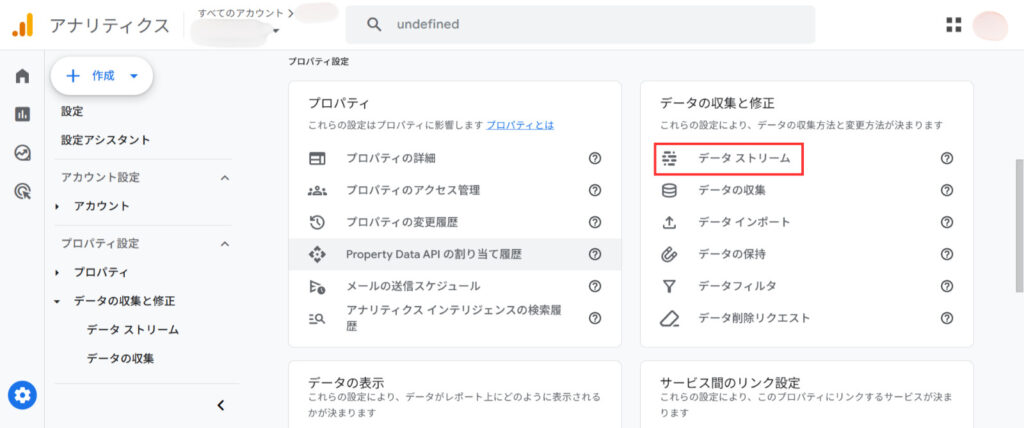Viewport: 1024px width, 428px height.
Task: Open help for メールの送信スケジュール
Action: point(594,286)
